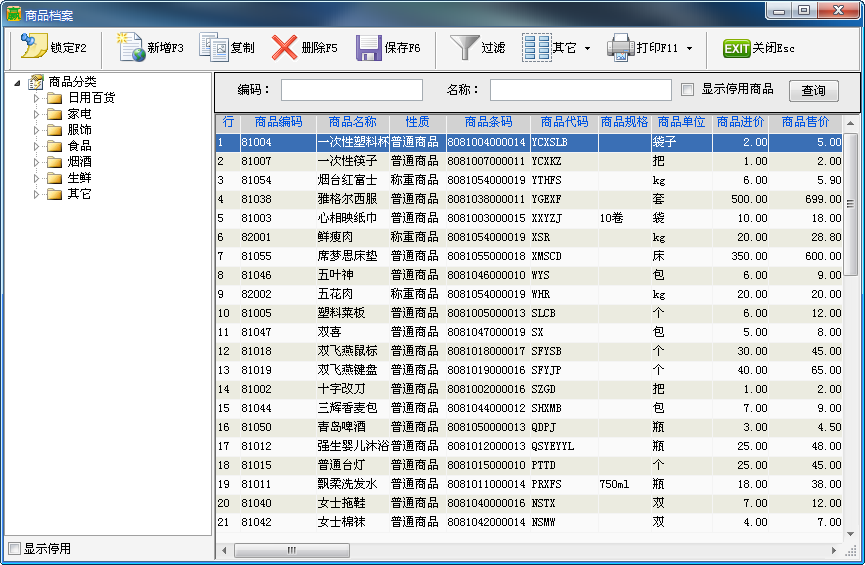Click the 编码 input field
Screen dimensions: 865x565
click(x=355, y=90)
